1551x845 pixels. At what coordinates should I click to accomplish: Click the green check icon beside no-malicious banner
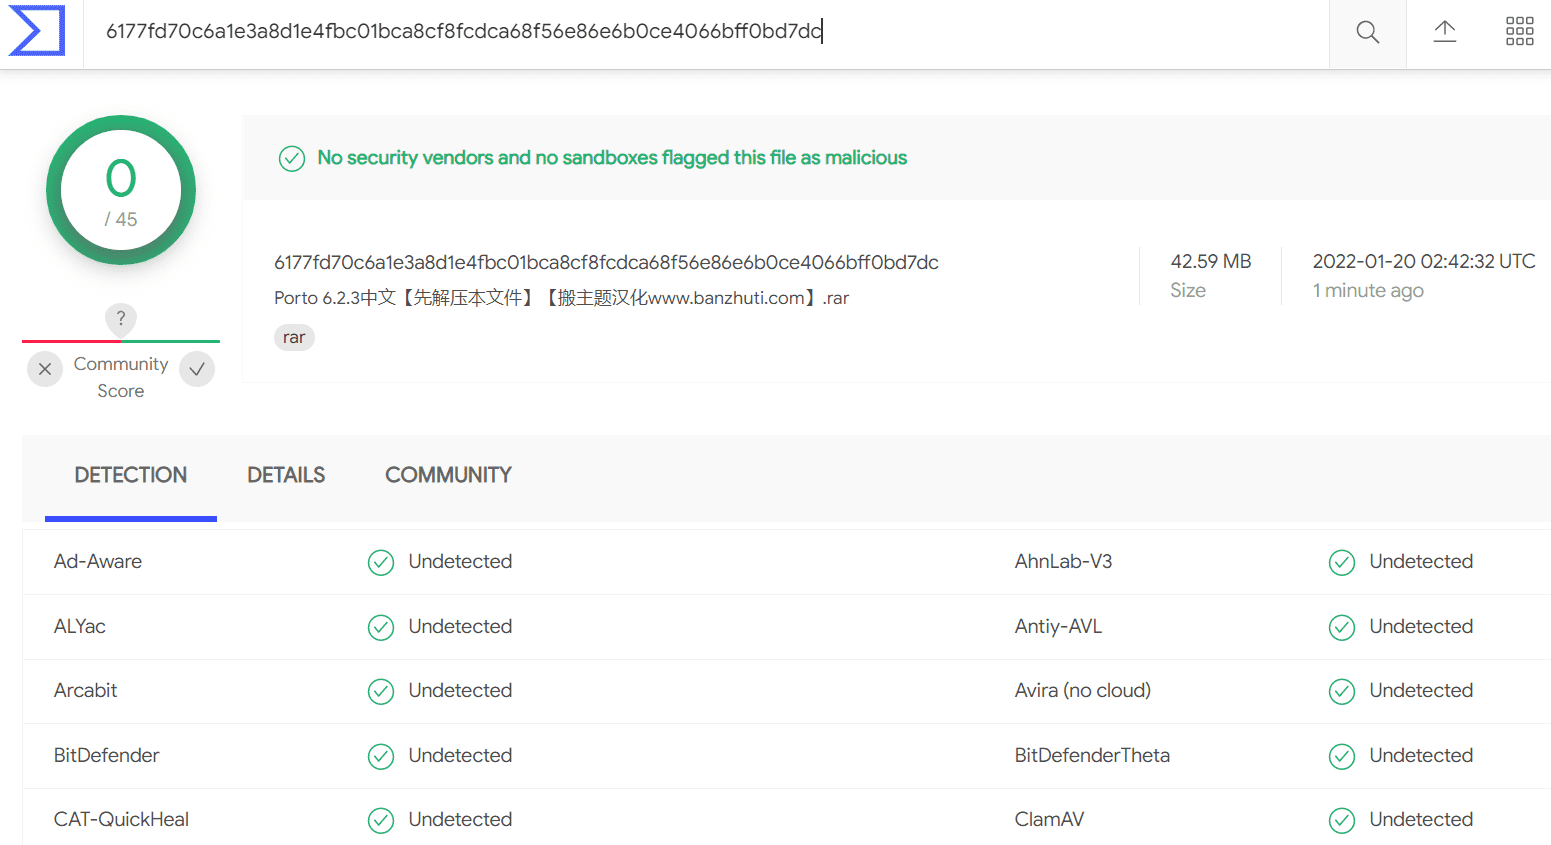point(292,158)
